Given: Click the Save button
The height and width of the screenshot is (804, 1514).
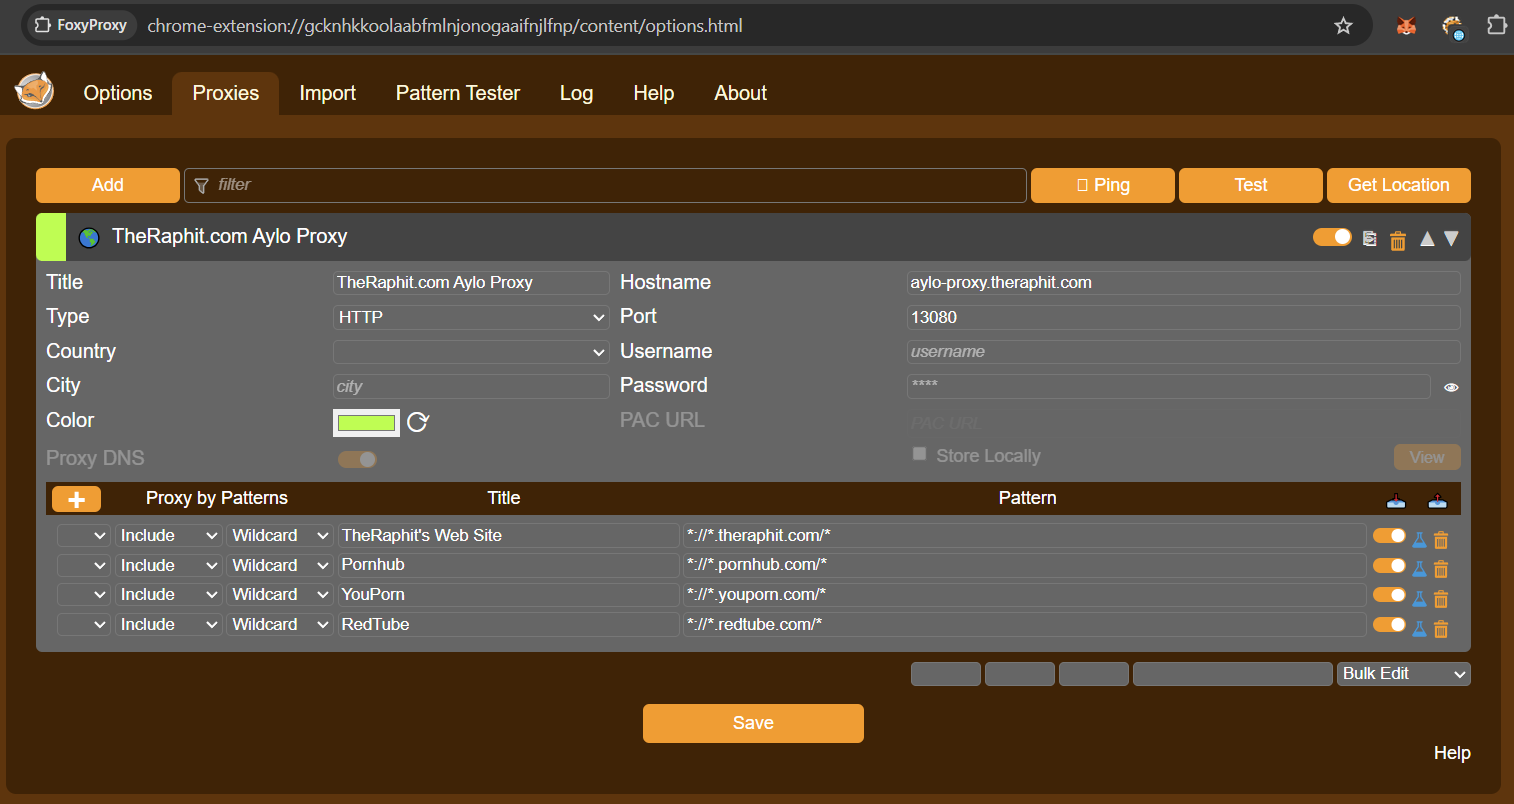Looking at the screenshot, I should (x=753, y=723).
